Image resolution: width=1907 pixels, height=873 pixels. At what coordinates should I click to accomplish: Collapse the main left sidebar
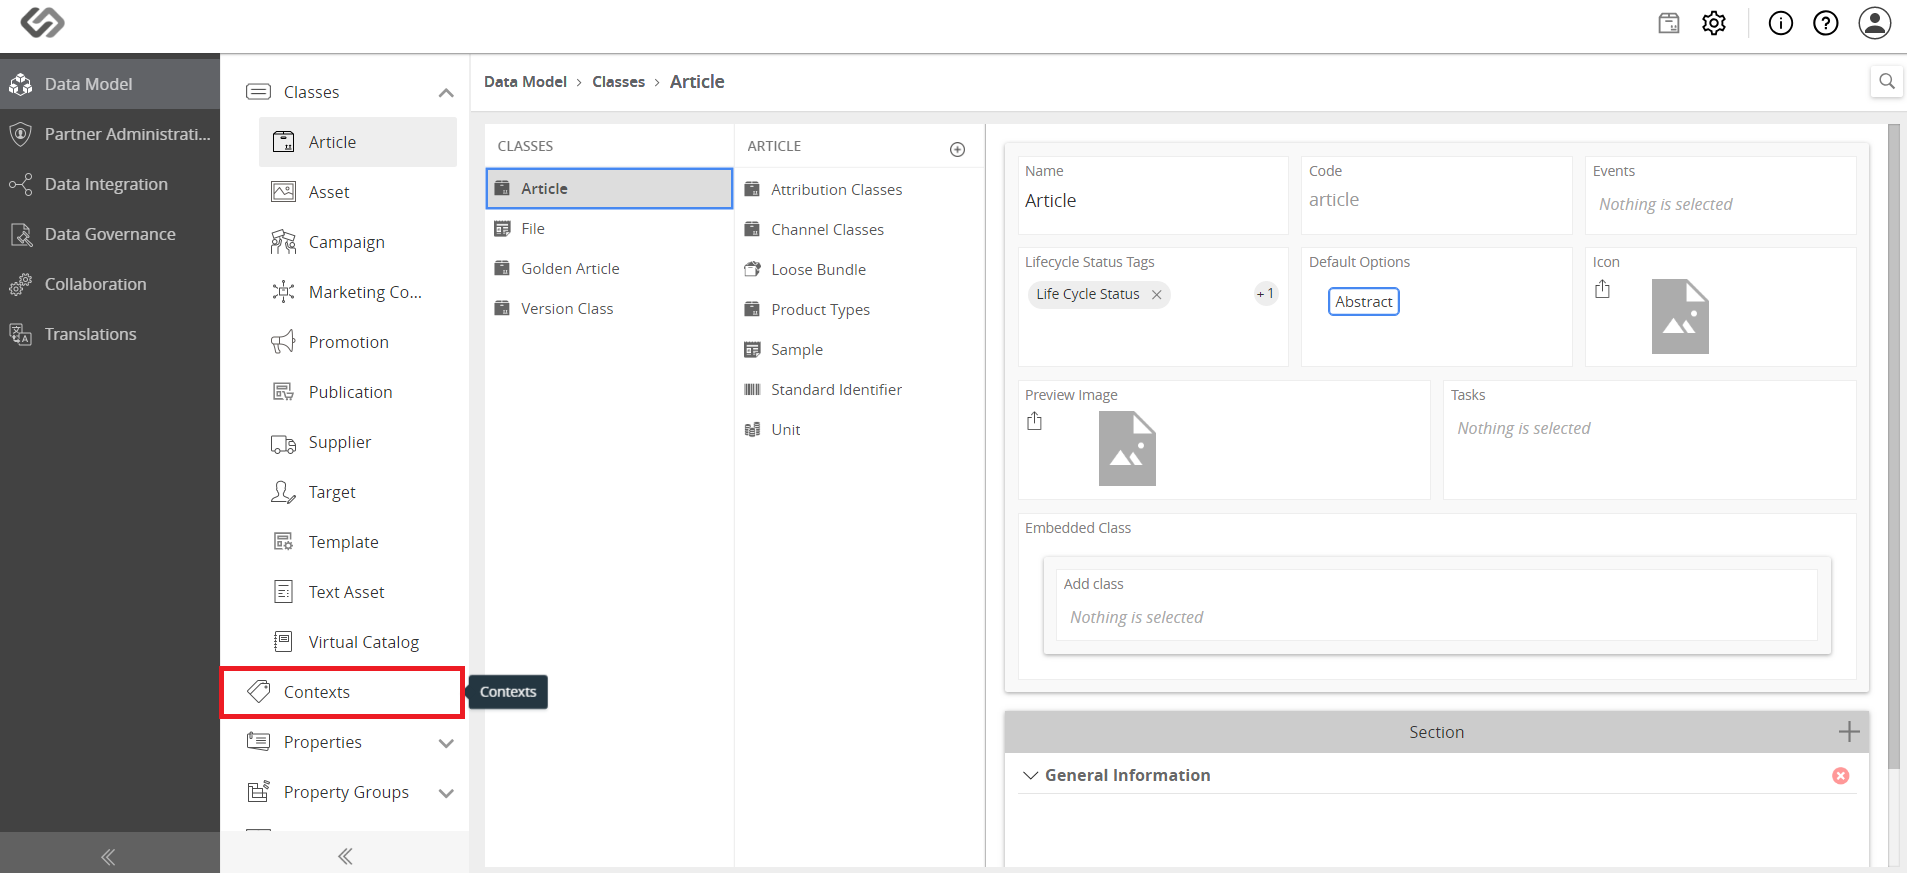click(x=109, y=856)
